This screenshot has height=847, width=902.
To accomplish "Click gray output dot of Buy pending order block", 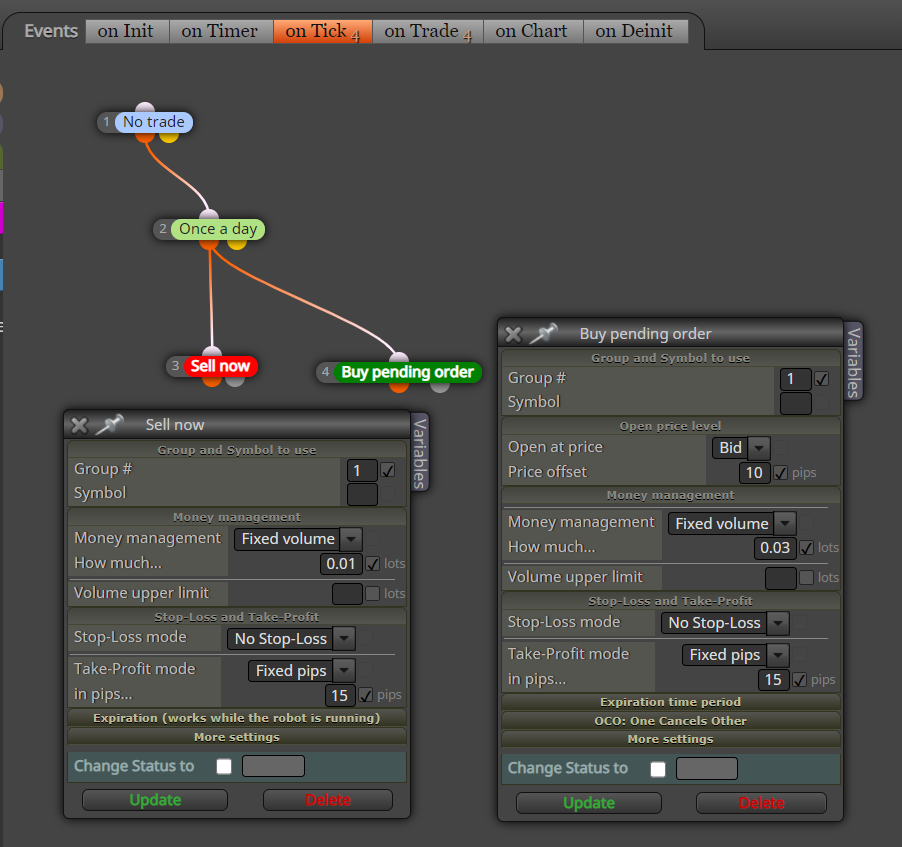I will pyautogui.click(x=440, y=387).
